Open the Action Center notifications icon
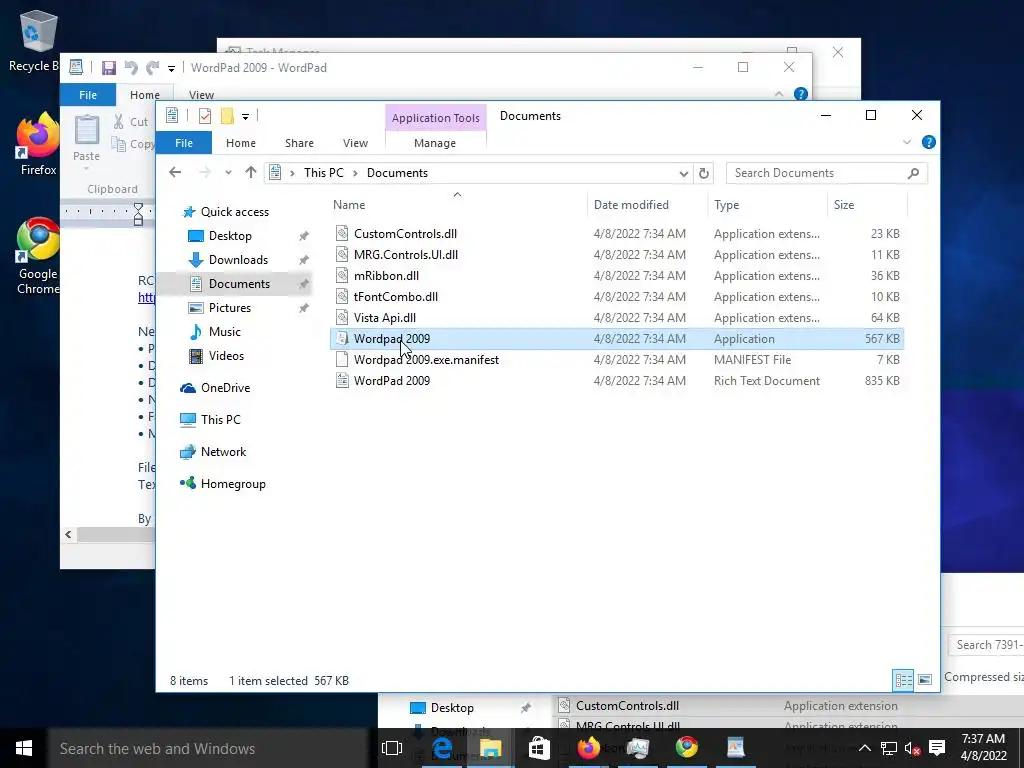 [936, 748]
